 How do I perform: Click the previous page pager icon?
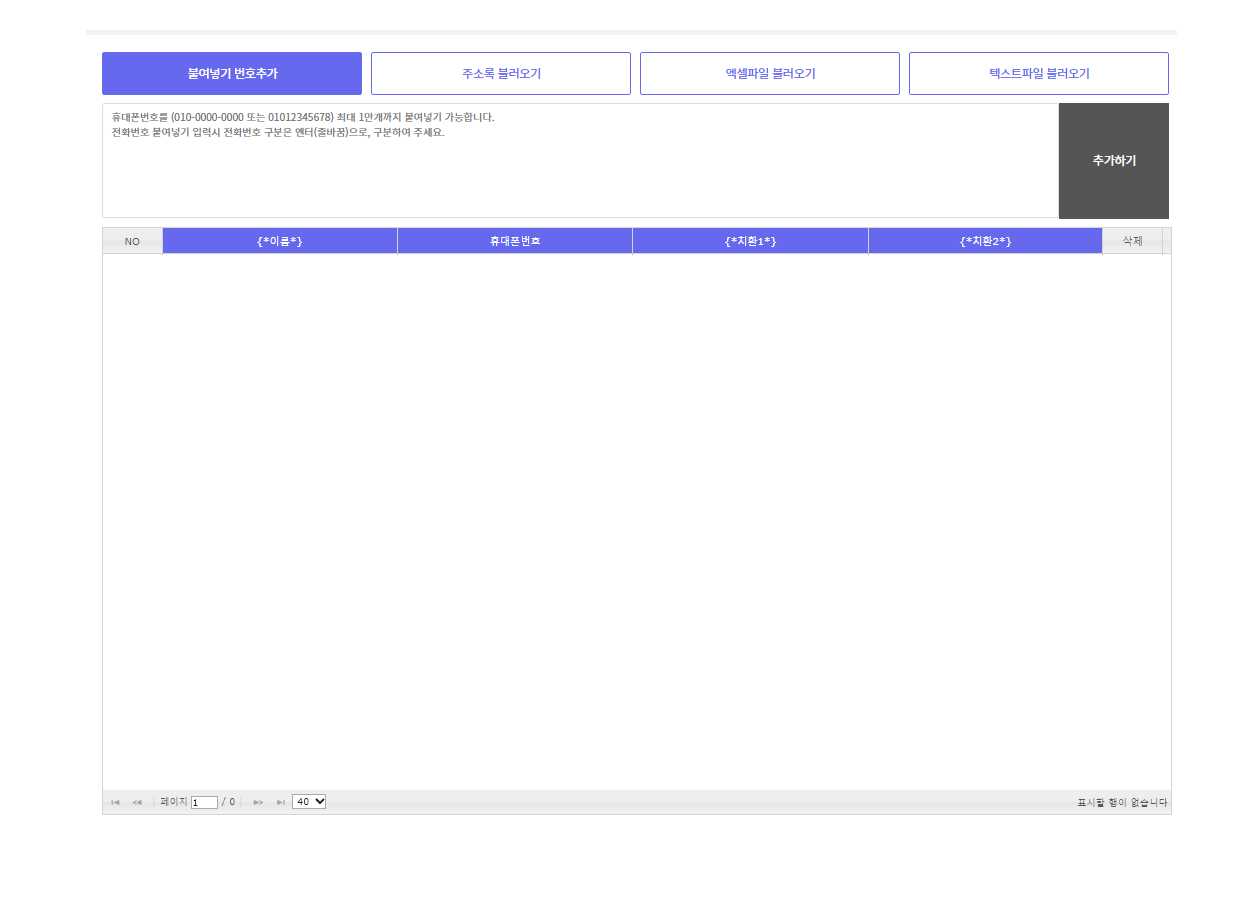click(137, 802)
